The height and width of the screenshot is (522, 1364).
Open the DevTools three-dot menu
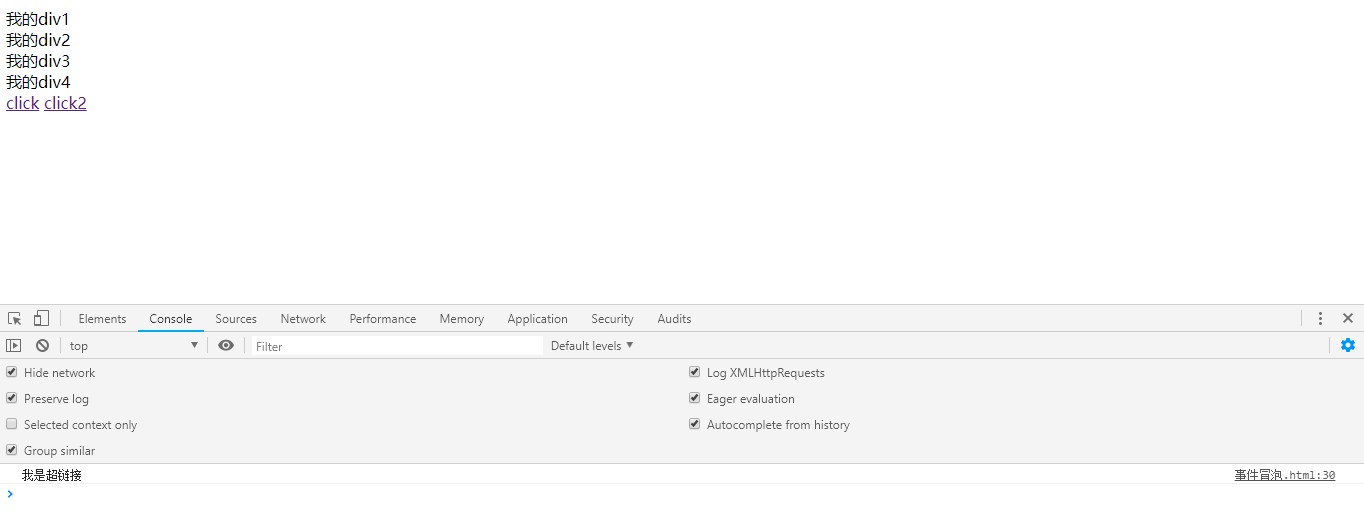pyautogui.click(x=1320, y=318)
